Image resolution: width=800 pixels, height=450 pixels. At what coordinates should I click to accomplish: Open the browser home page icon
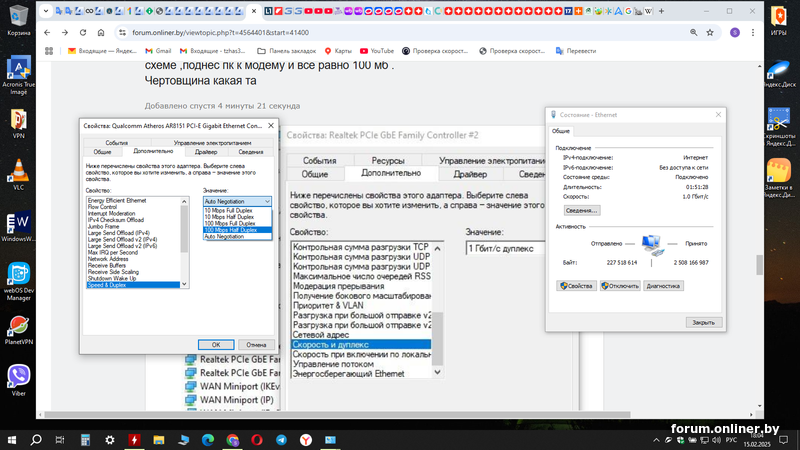(101, 33)
